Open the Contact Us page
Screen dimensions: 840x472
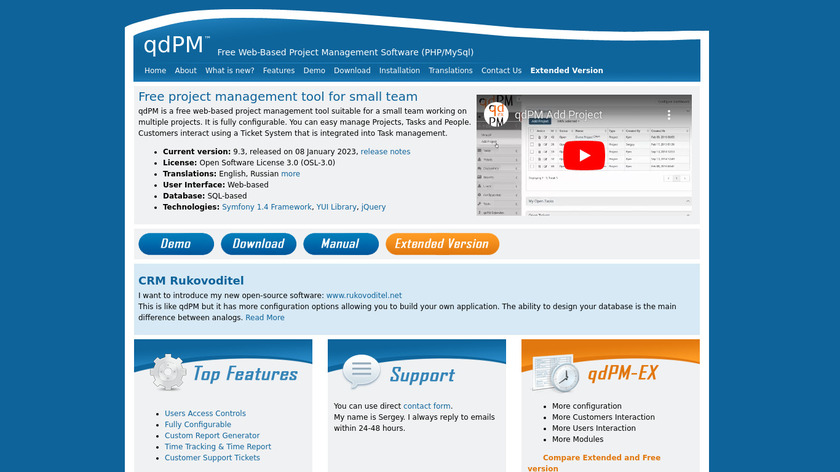tap(501, 71)
